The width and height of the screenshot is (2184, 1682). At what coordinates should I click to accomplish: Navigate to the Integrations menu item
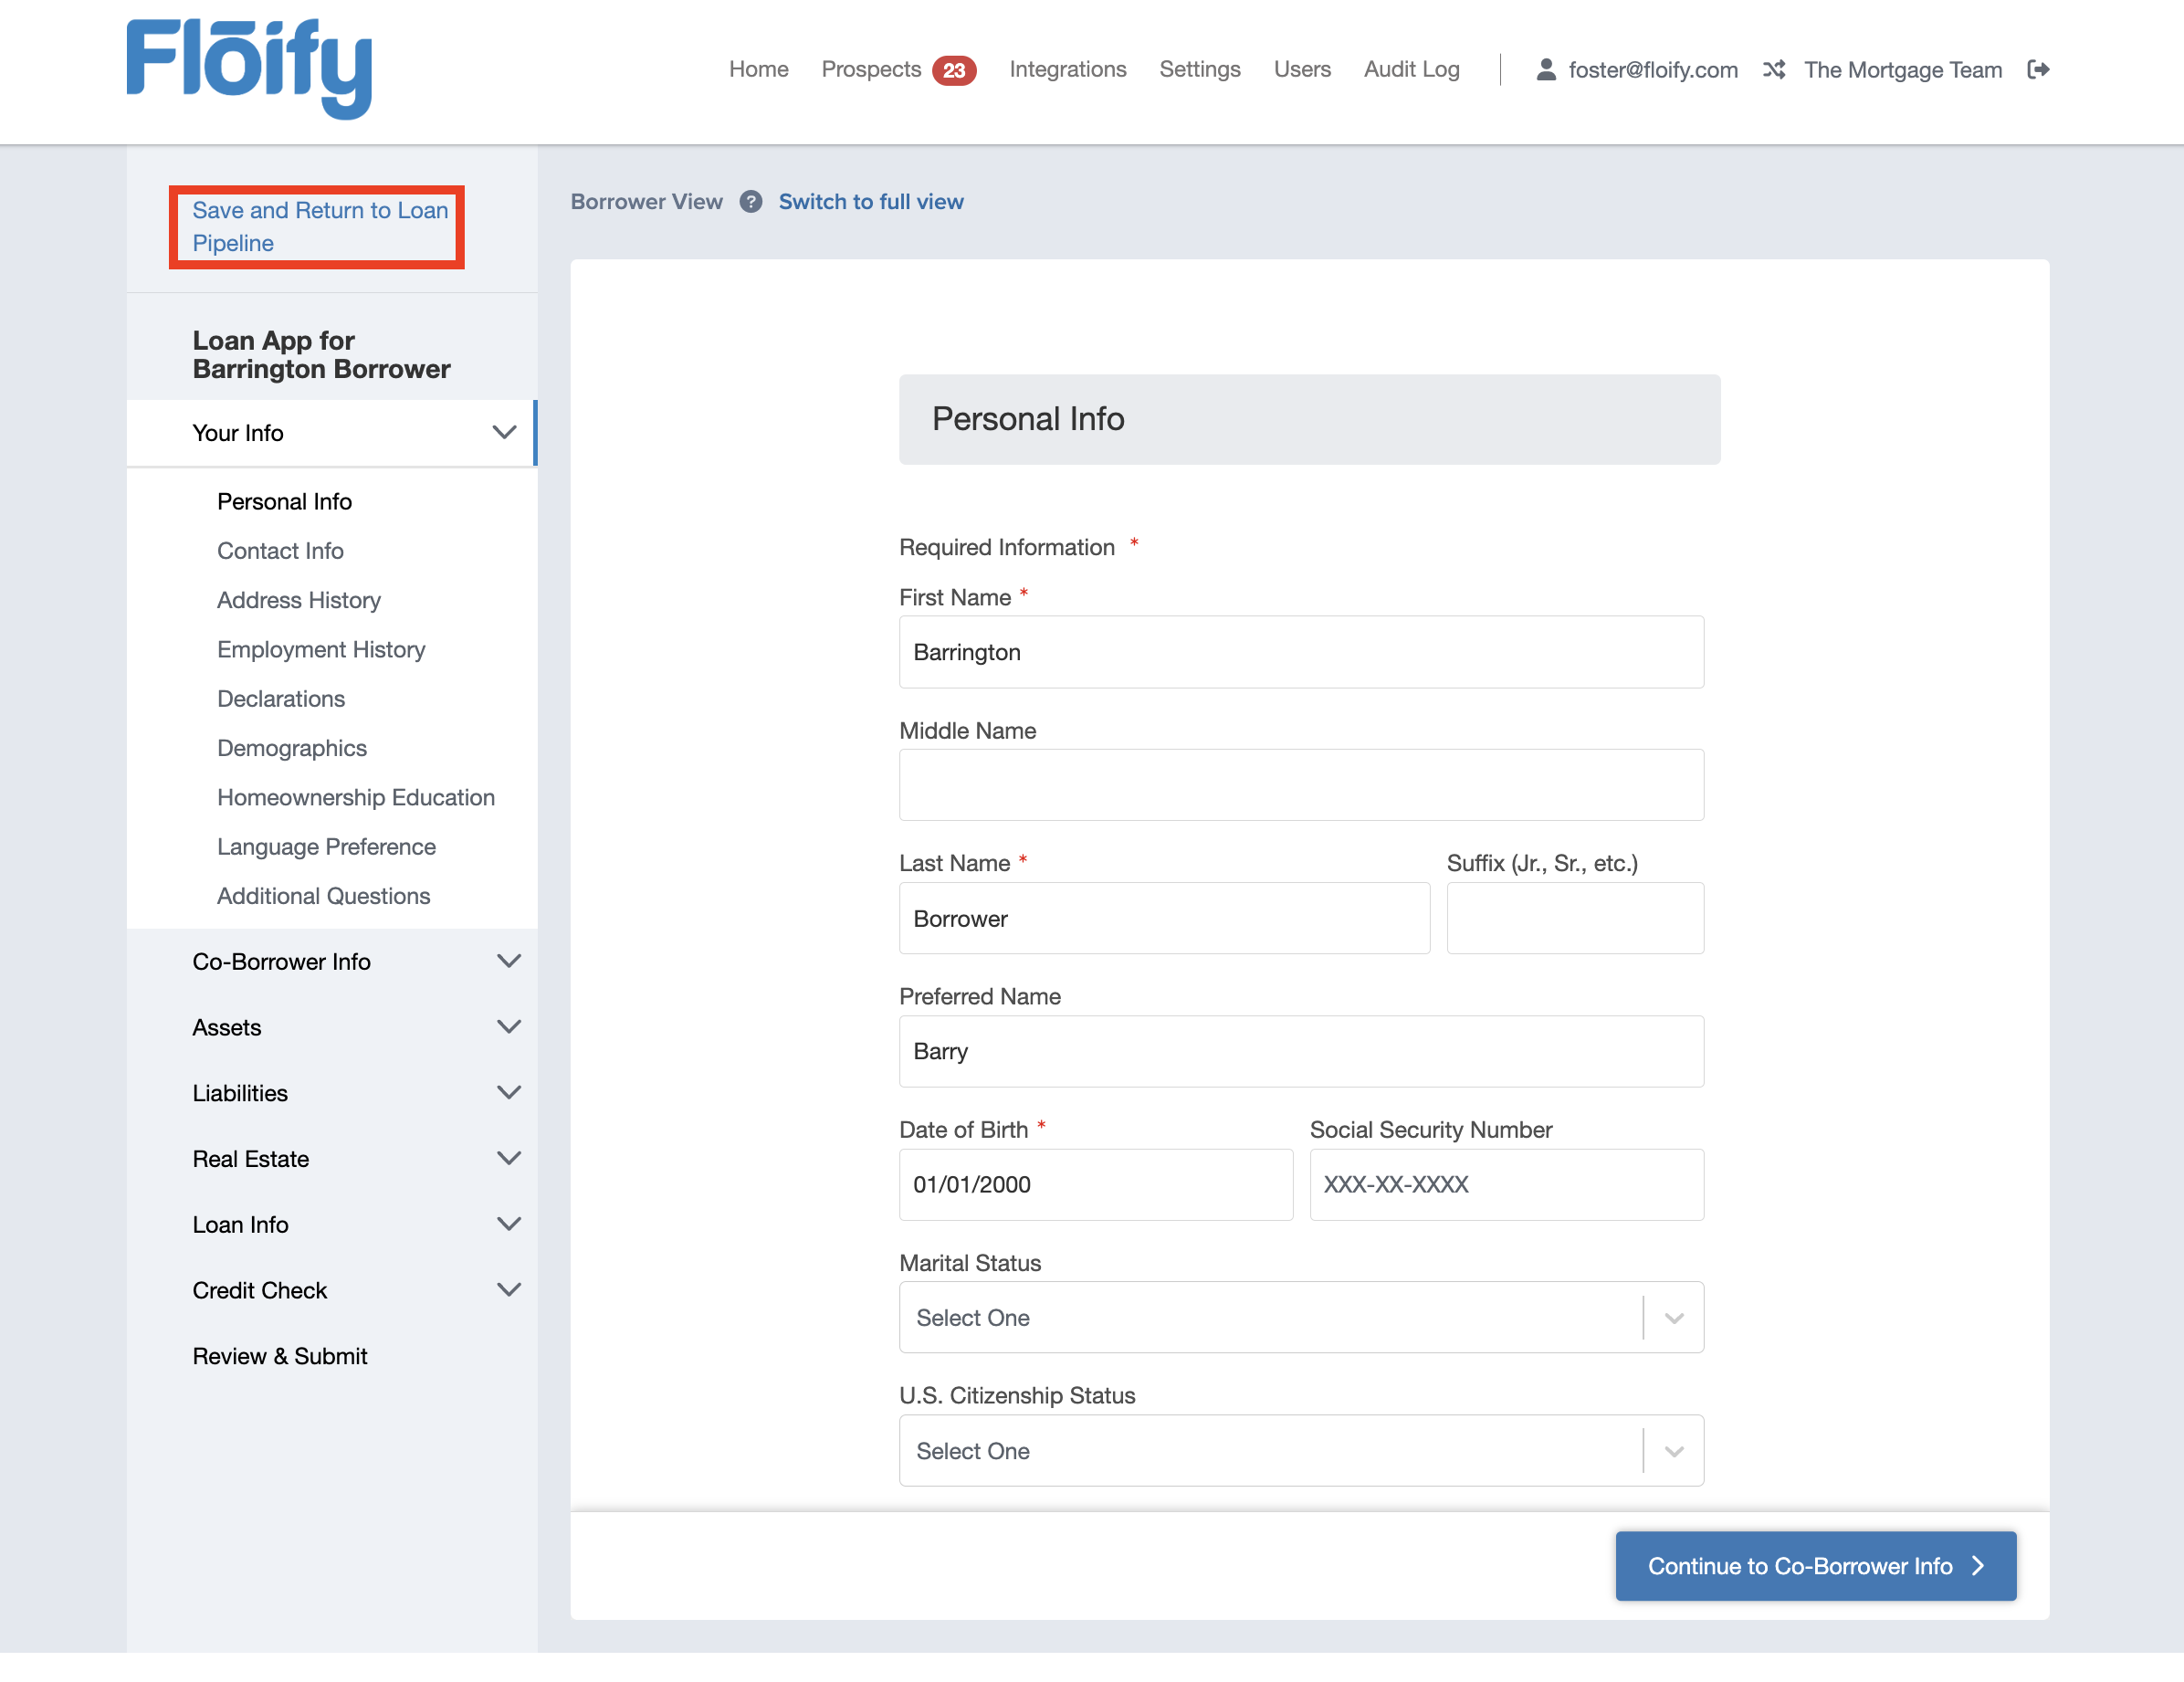click(1067, 69)
